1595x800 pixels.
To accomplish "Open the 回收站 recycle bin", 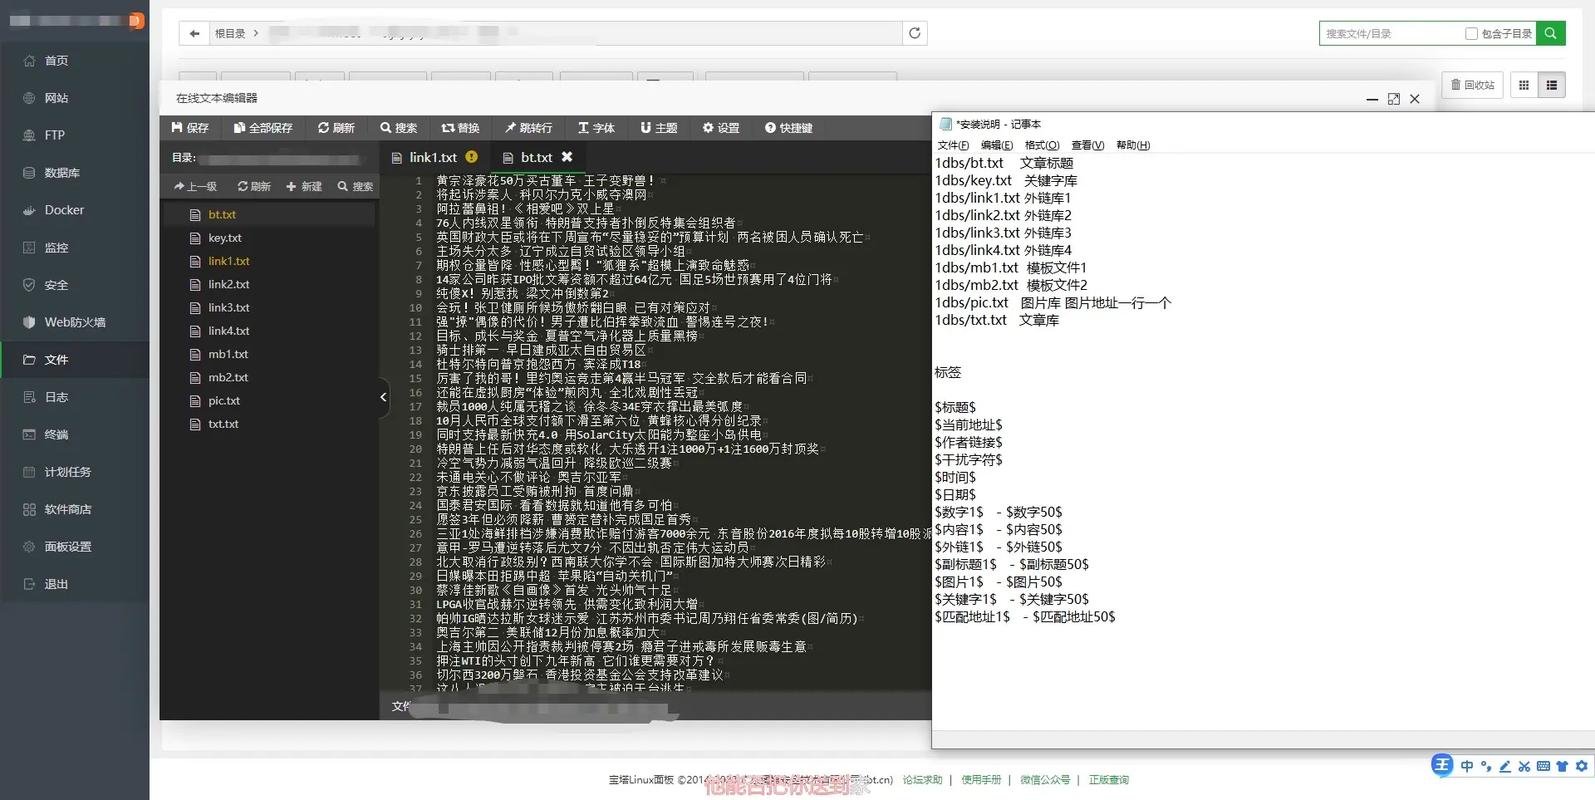I will point(1472,85).
